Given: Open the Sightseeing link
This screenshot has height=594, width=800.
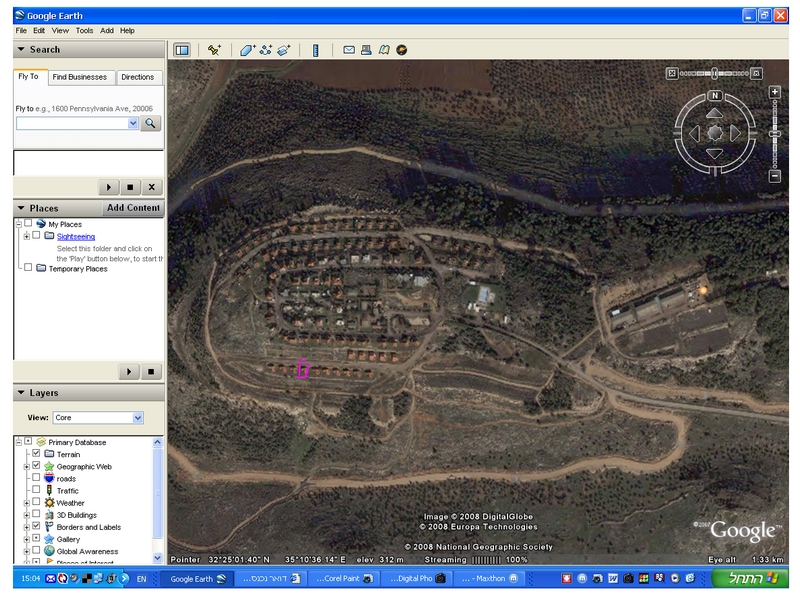Looking at the screenshot, I should pyautogui.click(x=76, y=236).
